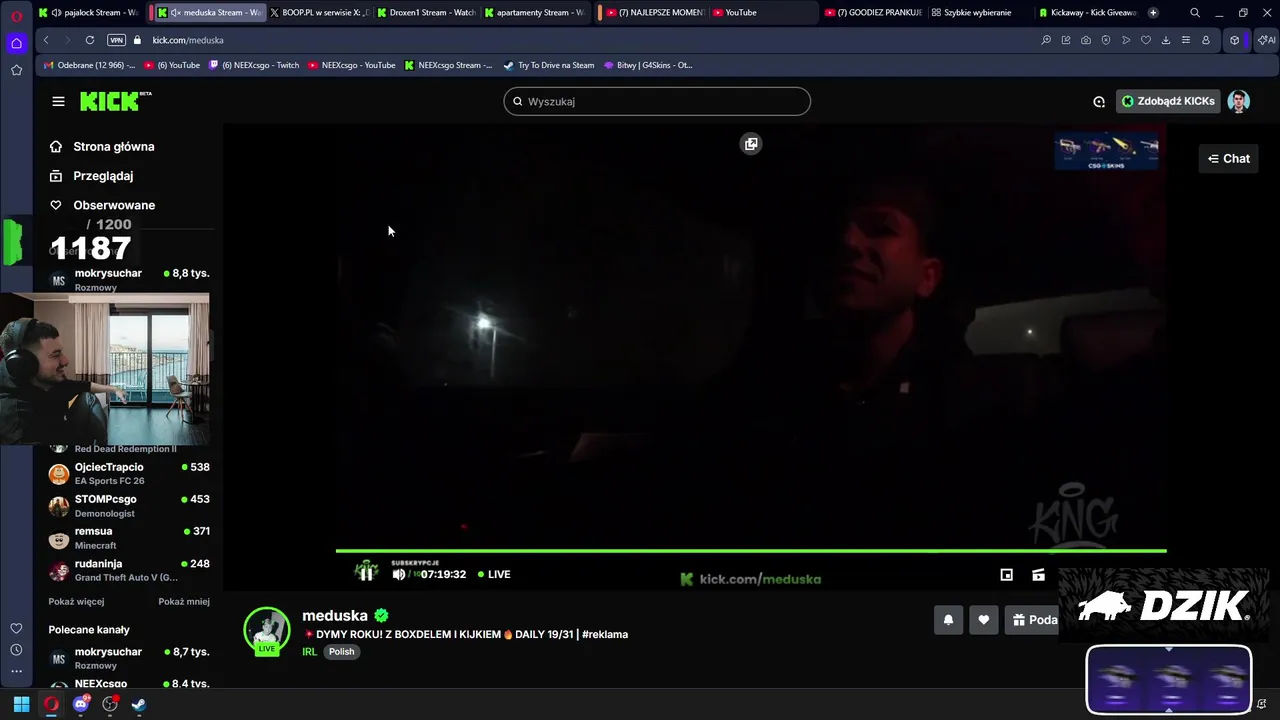Click the Podaruj gift button
Image resolution: width=1280 pixels, height=720 pixels.
pos(1033,620)
